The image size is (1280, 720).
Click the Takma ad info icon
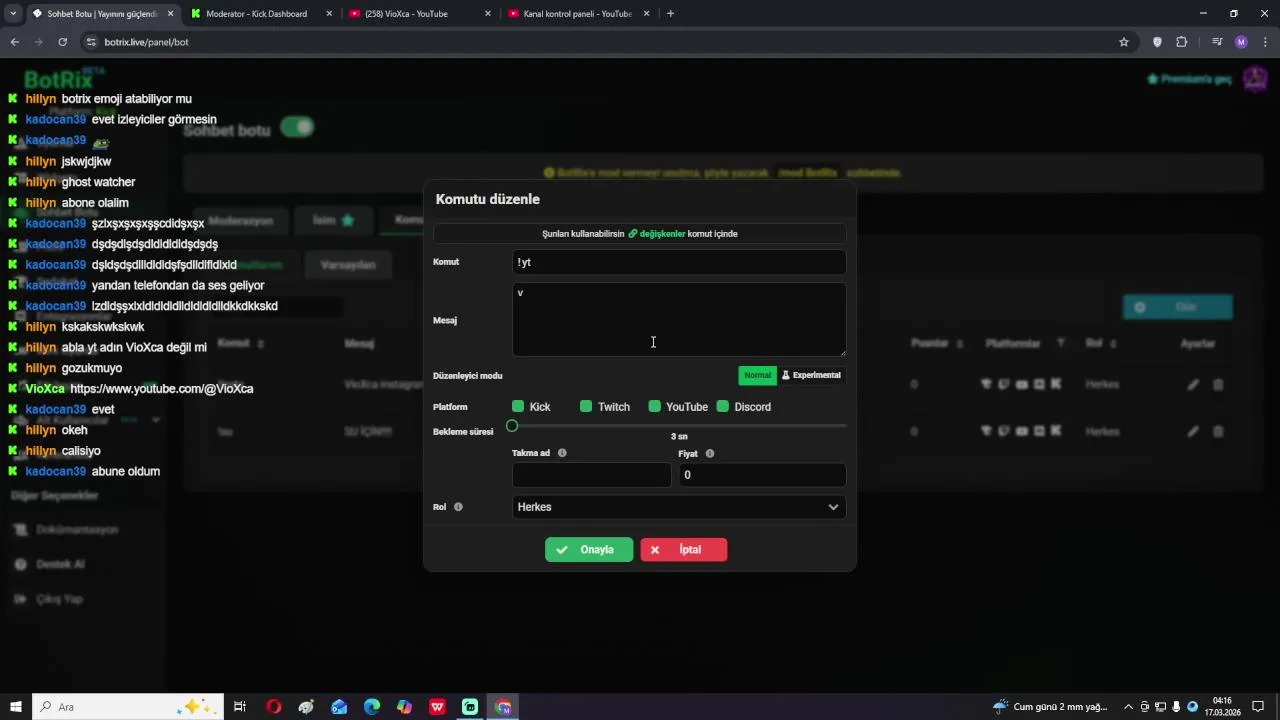pyautogui.click(x=562, y=453)
